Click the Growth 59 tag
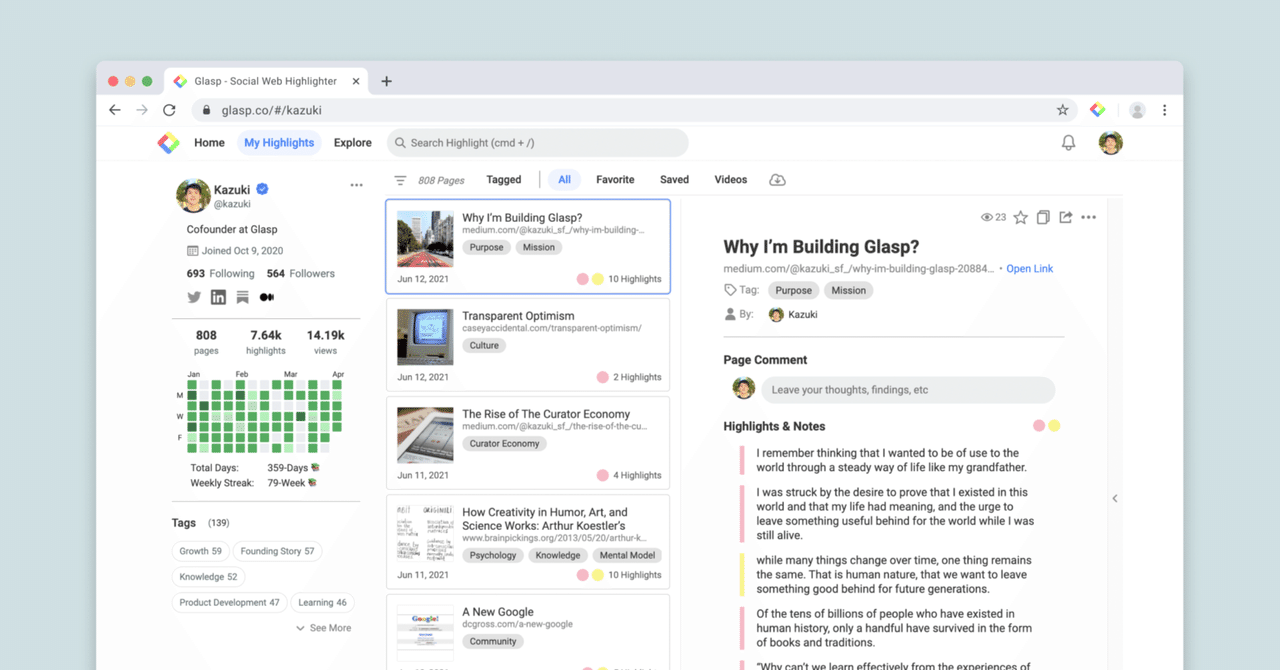The image size is (1280, 670). pyautogui.click(x=200, y=551)
